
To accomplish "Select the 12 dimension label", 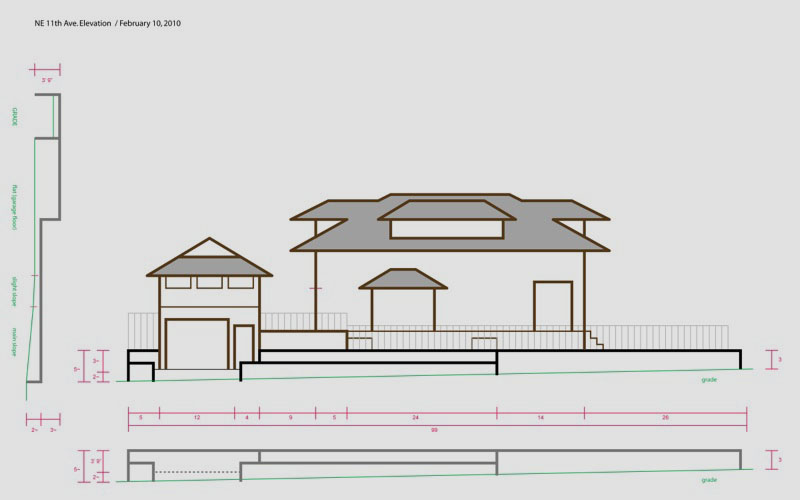I will coord(196,414).
